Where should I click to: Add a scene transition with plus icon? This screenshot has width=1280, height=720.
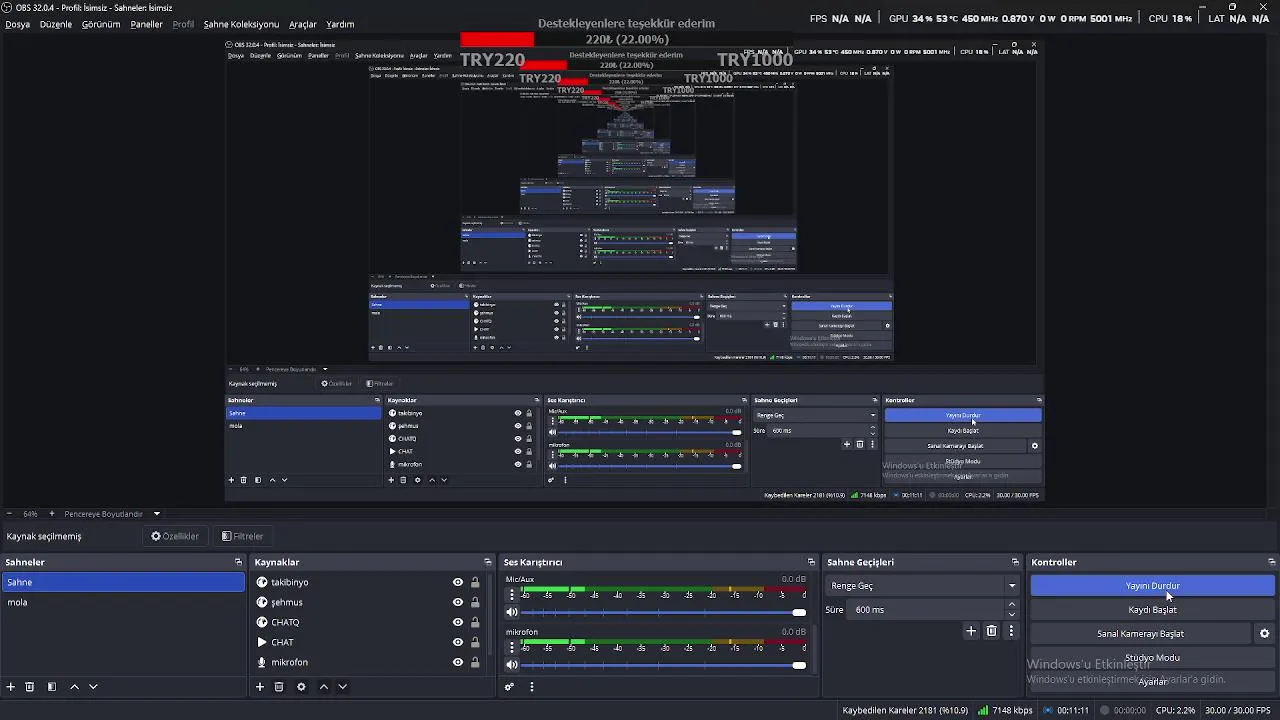pos(971,631)
